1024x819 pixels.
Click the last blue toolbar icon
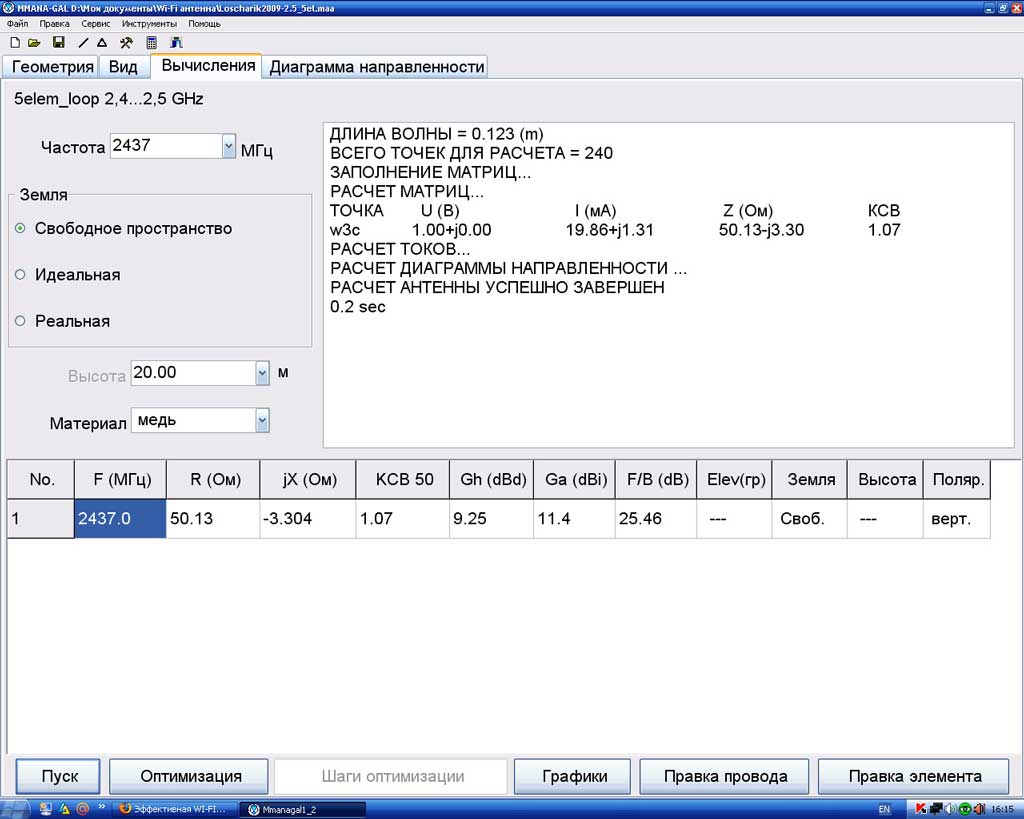pyautogui.click(x=177, y=43)
